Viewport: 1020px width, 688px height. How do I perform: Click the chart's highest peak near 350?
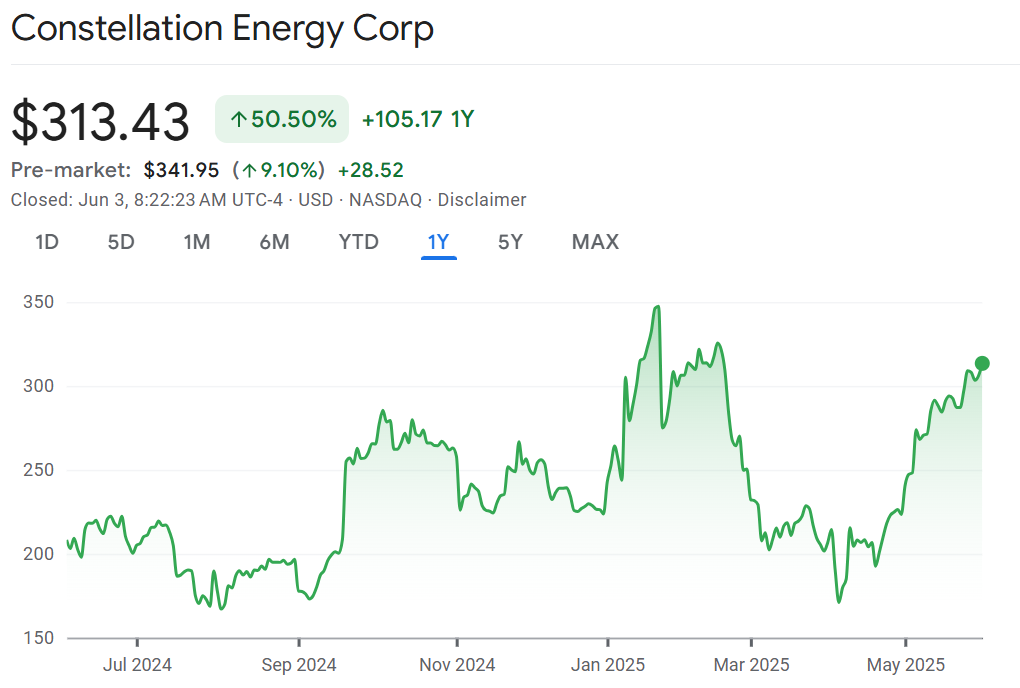[657, 307]
